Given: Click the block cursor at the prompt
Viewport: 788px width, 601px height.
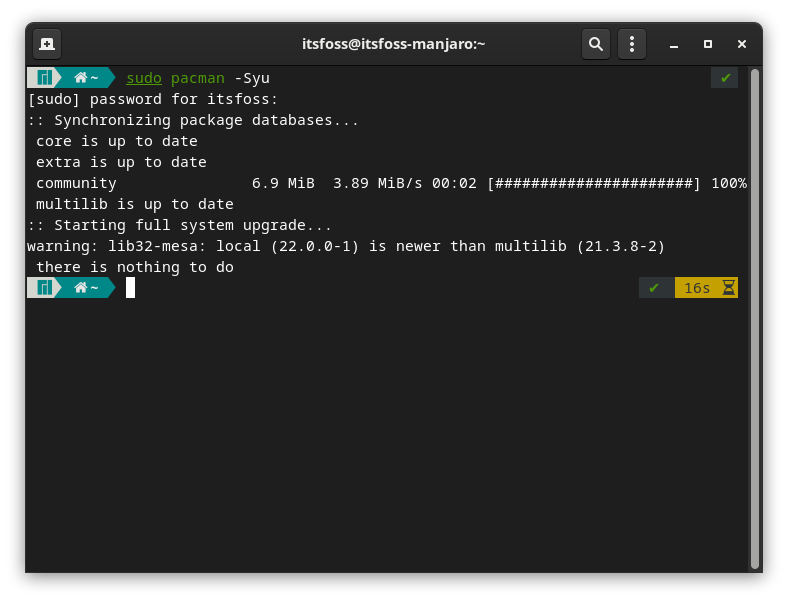Looking at the screenshot, I should coord(130,288).
